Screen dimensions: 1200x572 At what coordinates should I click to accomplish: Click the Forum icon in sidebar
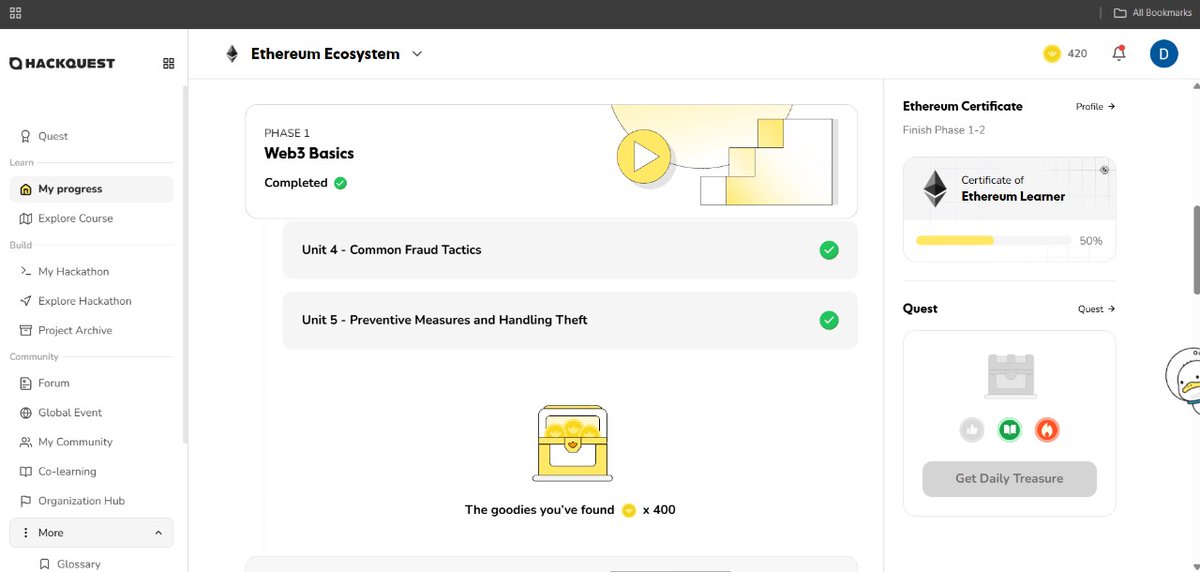click(x=27, y=383)
